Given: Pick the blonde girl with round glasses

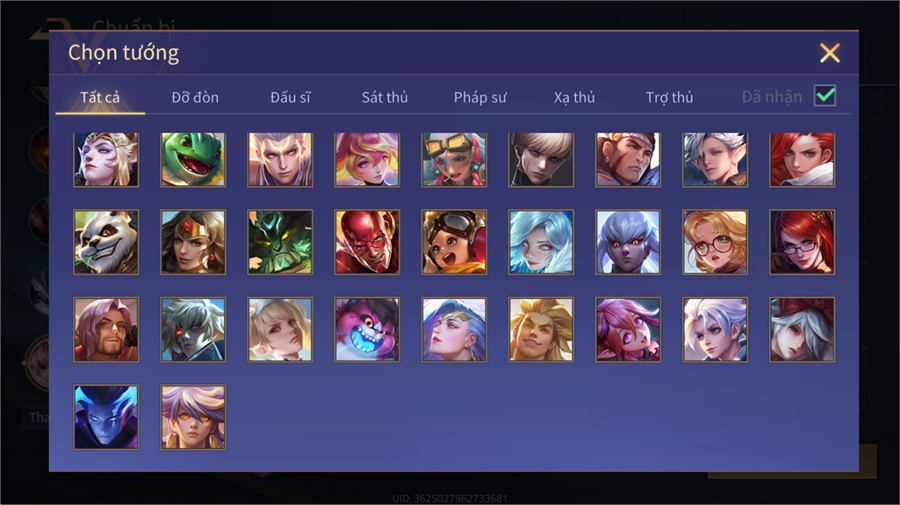Looking at the screenshot, I should pyautogui.click(x=715, y=242).
